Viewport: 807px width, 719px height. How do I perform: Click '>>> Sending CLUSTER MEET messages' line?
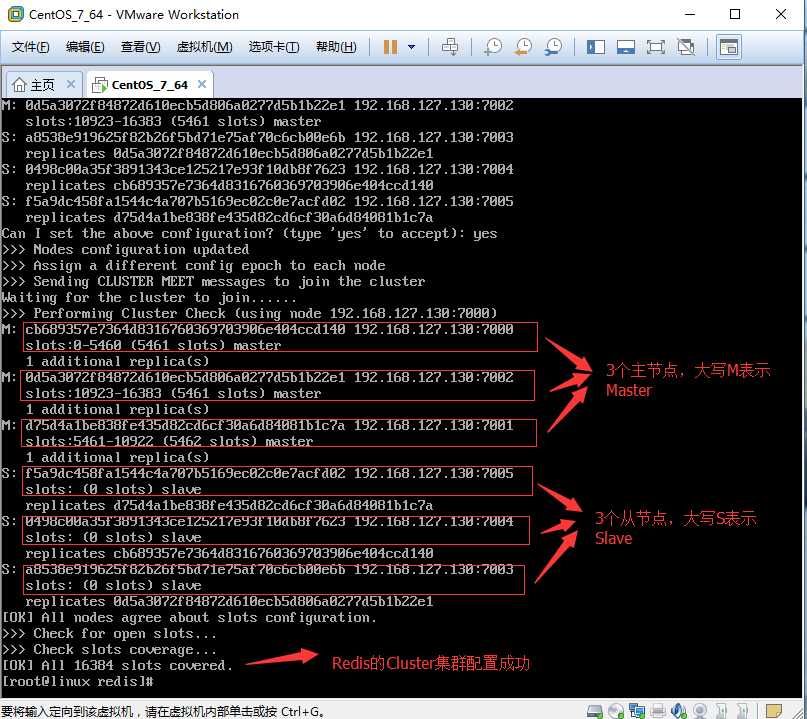pyautogui.click(x=213, y=282)
